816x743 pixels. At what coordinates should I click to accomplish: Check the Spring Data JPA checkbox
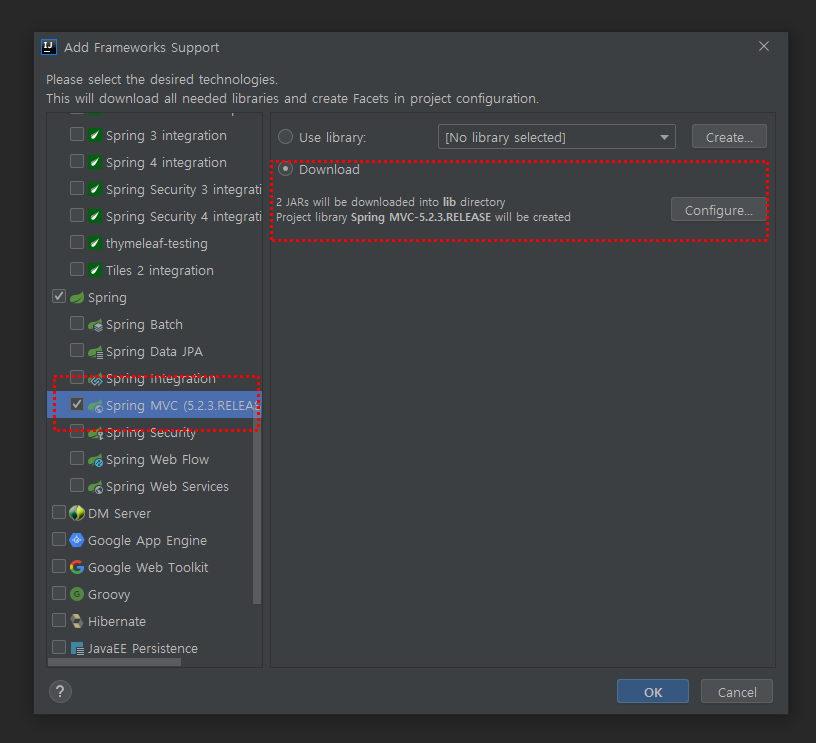tap(77, 351)
